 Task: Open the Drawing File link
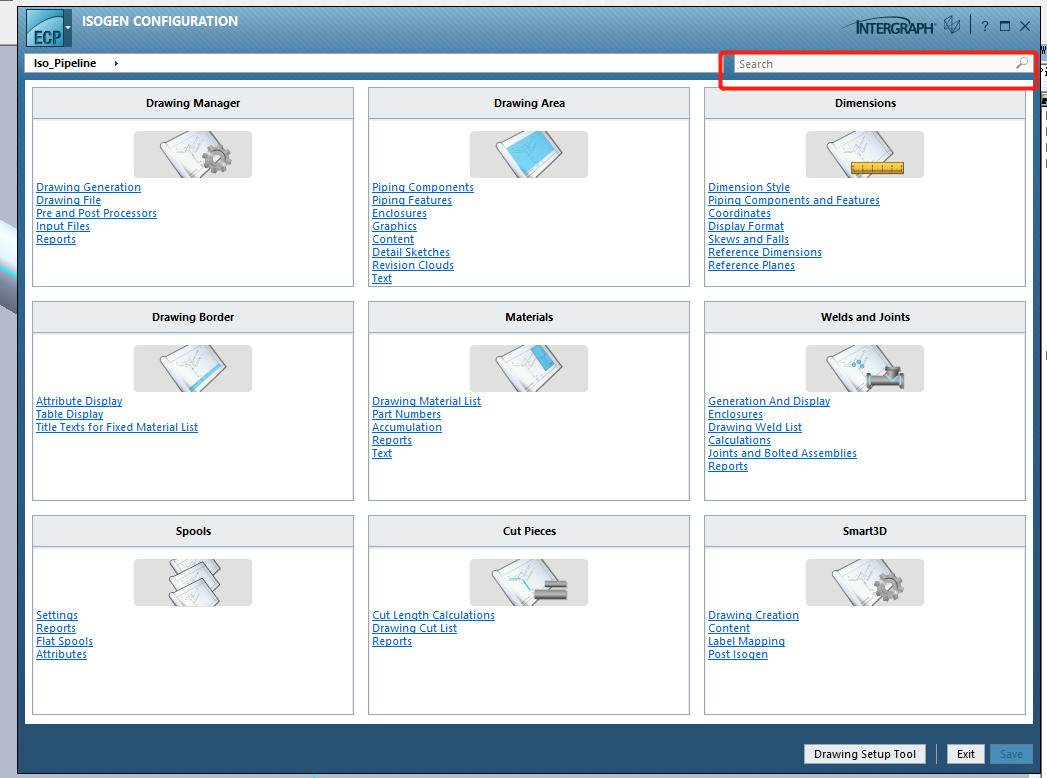[x=68, y=200]
